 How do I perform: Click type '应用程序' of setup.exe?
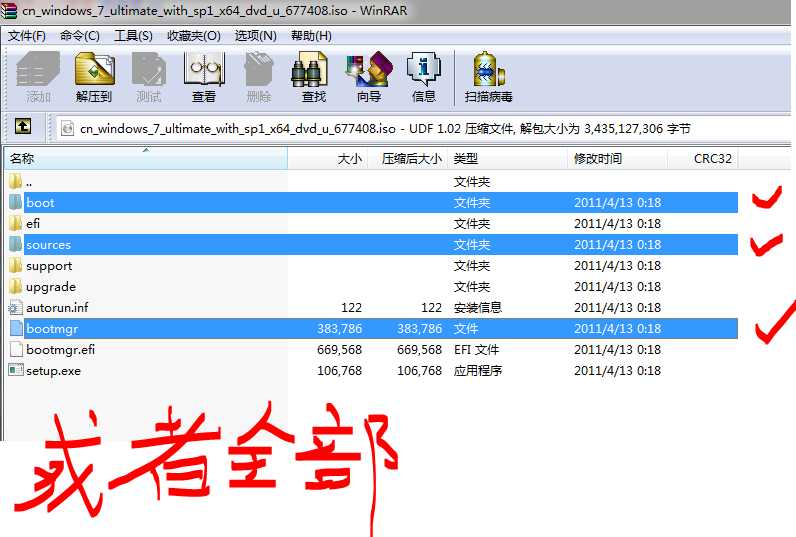pos(478,371)
